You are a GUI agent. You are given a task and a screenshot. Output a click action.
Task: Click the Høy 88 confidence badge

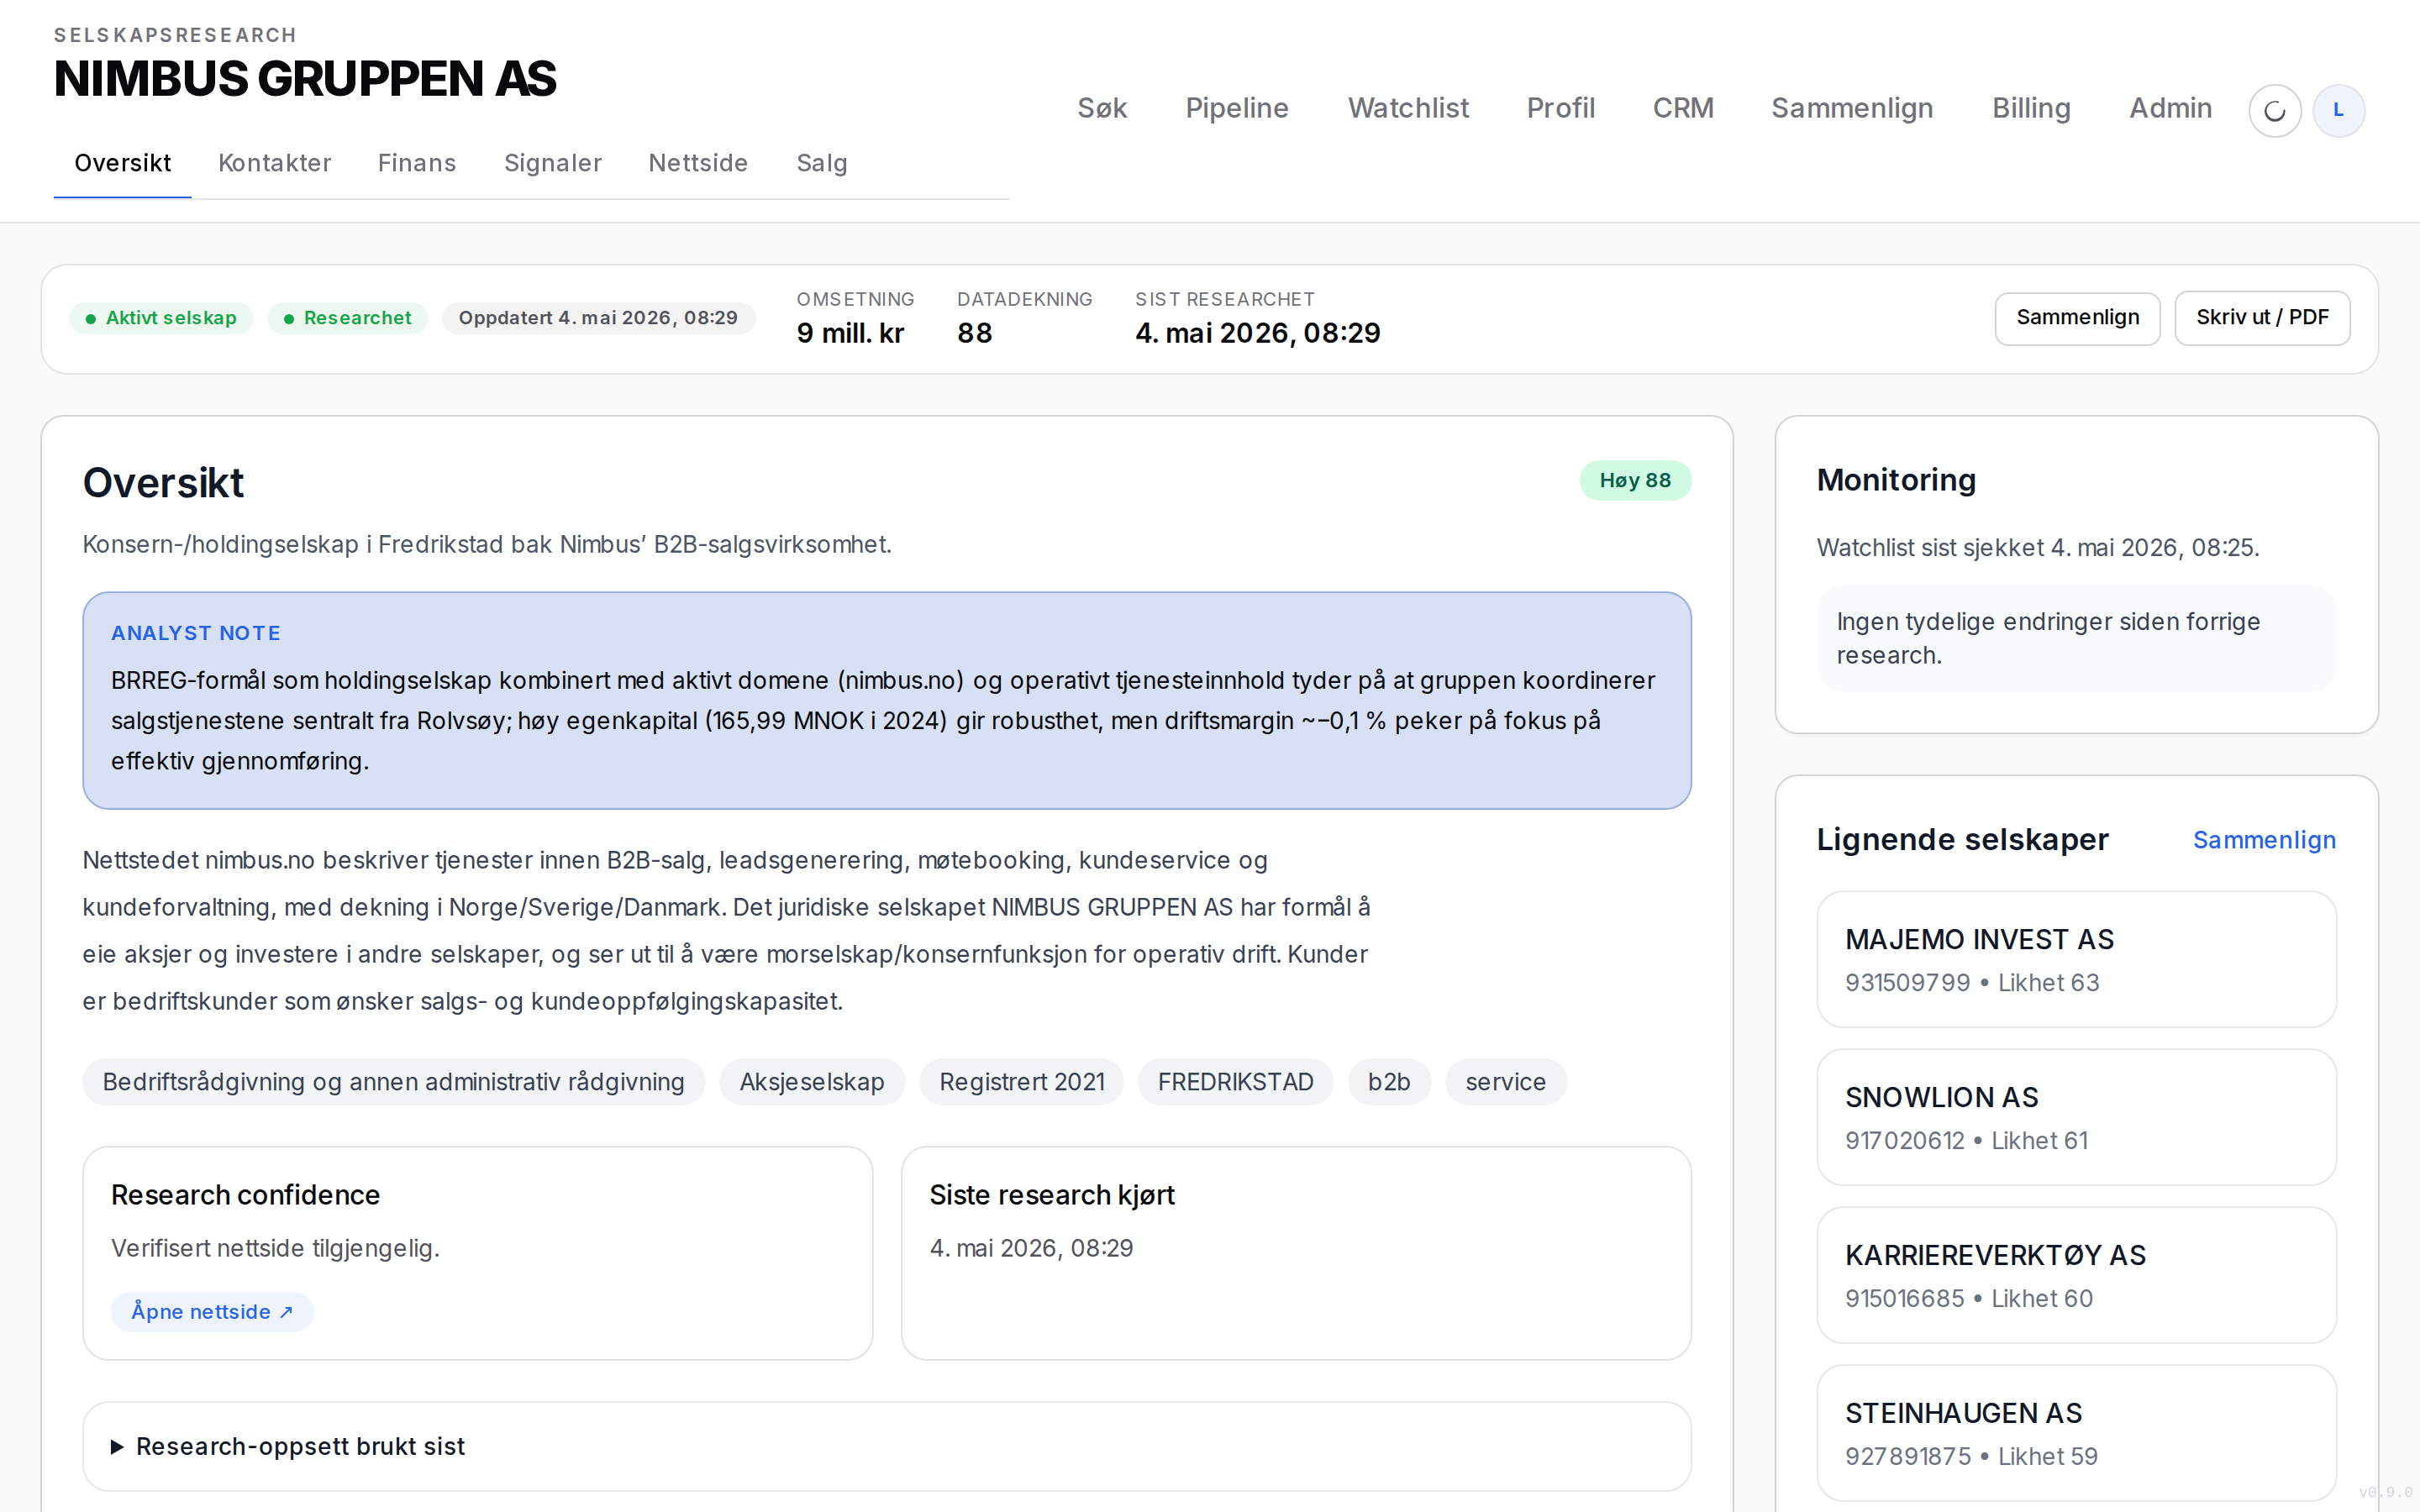[1635, 480]
